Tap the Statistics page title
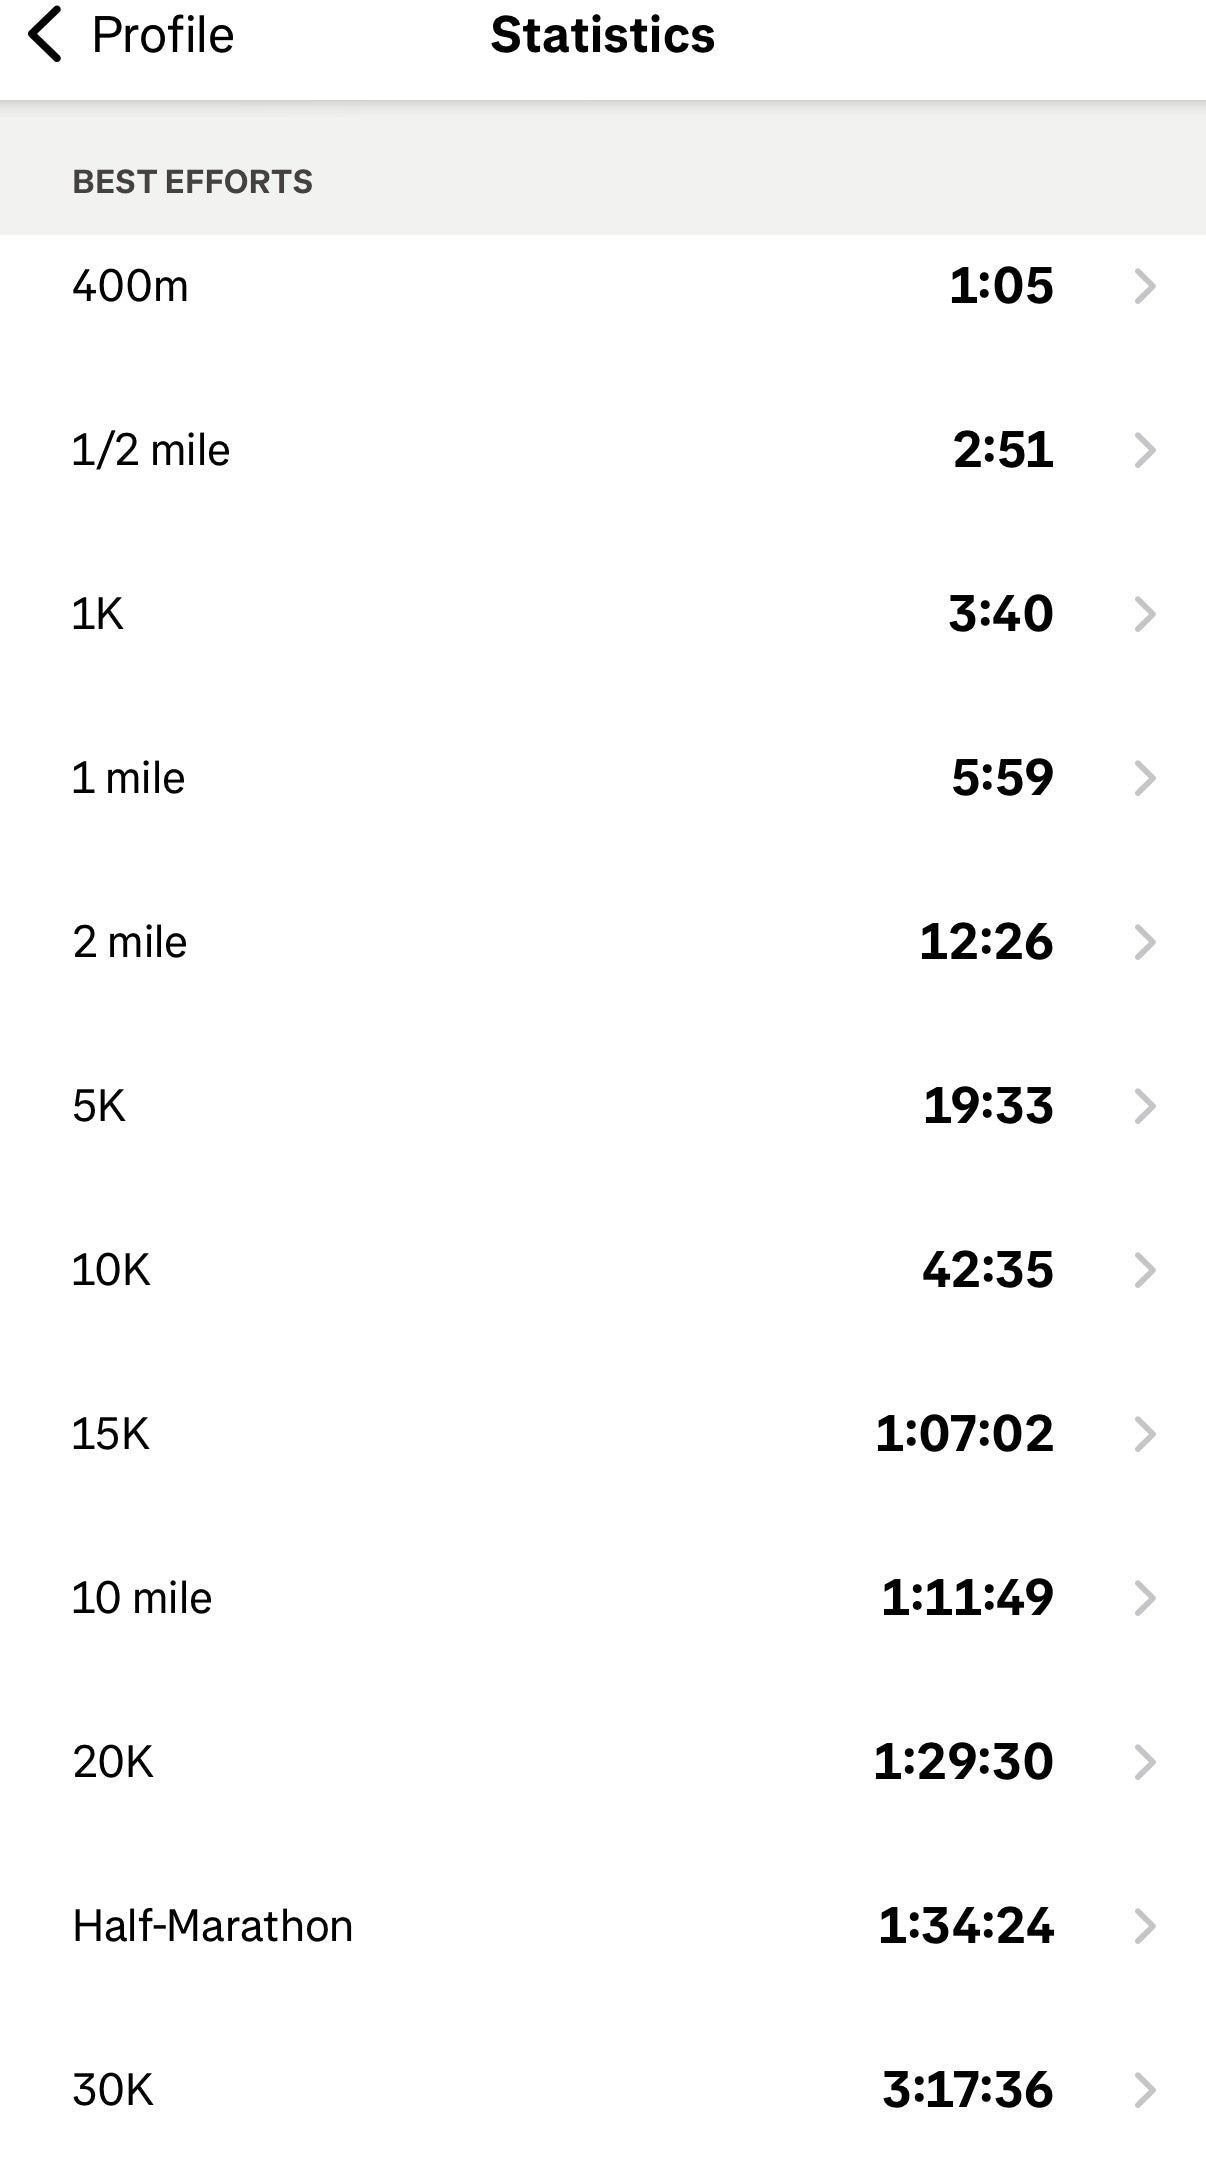 coord(602,35)
